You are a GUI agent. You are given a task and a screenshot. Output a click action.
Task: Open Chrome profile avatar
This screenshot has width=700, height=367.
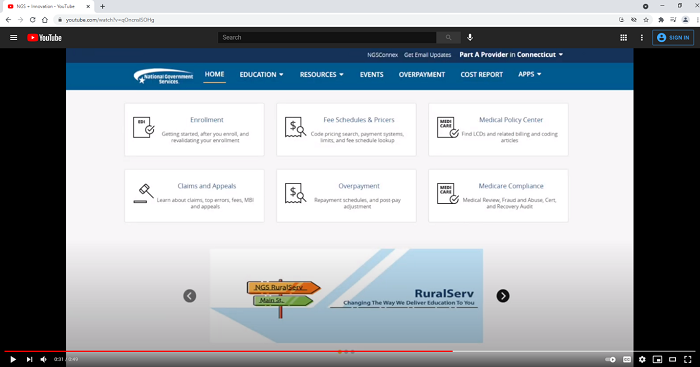686,20
